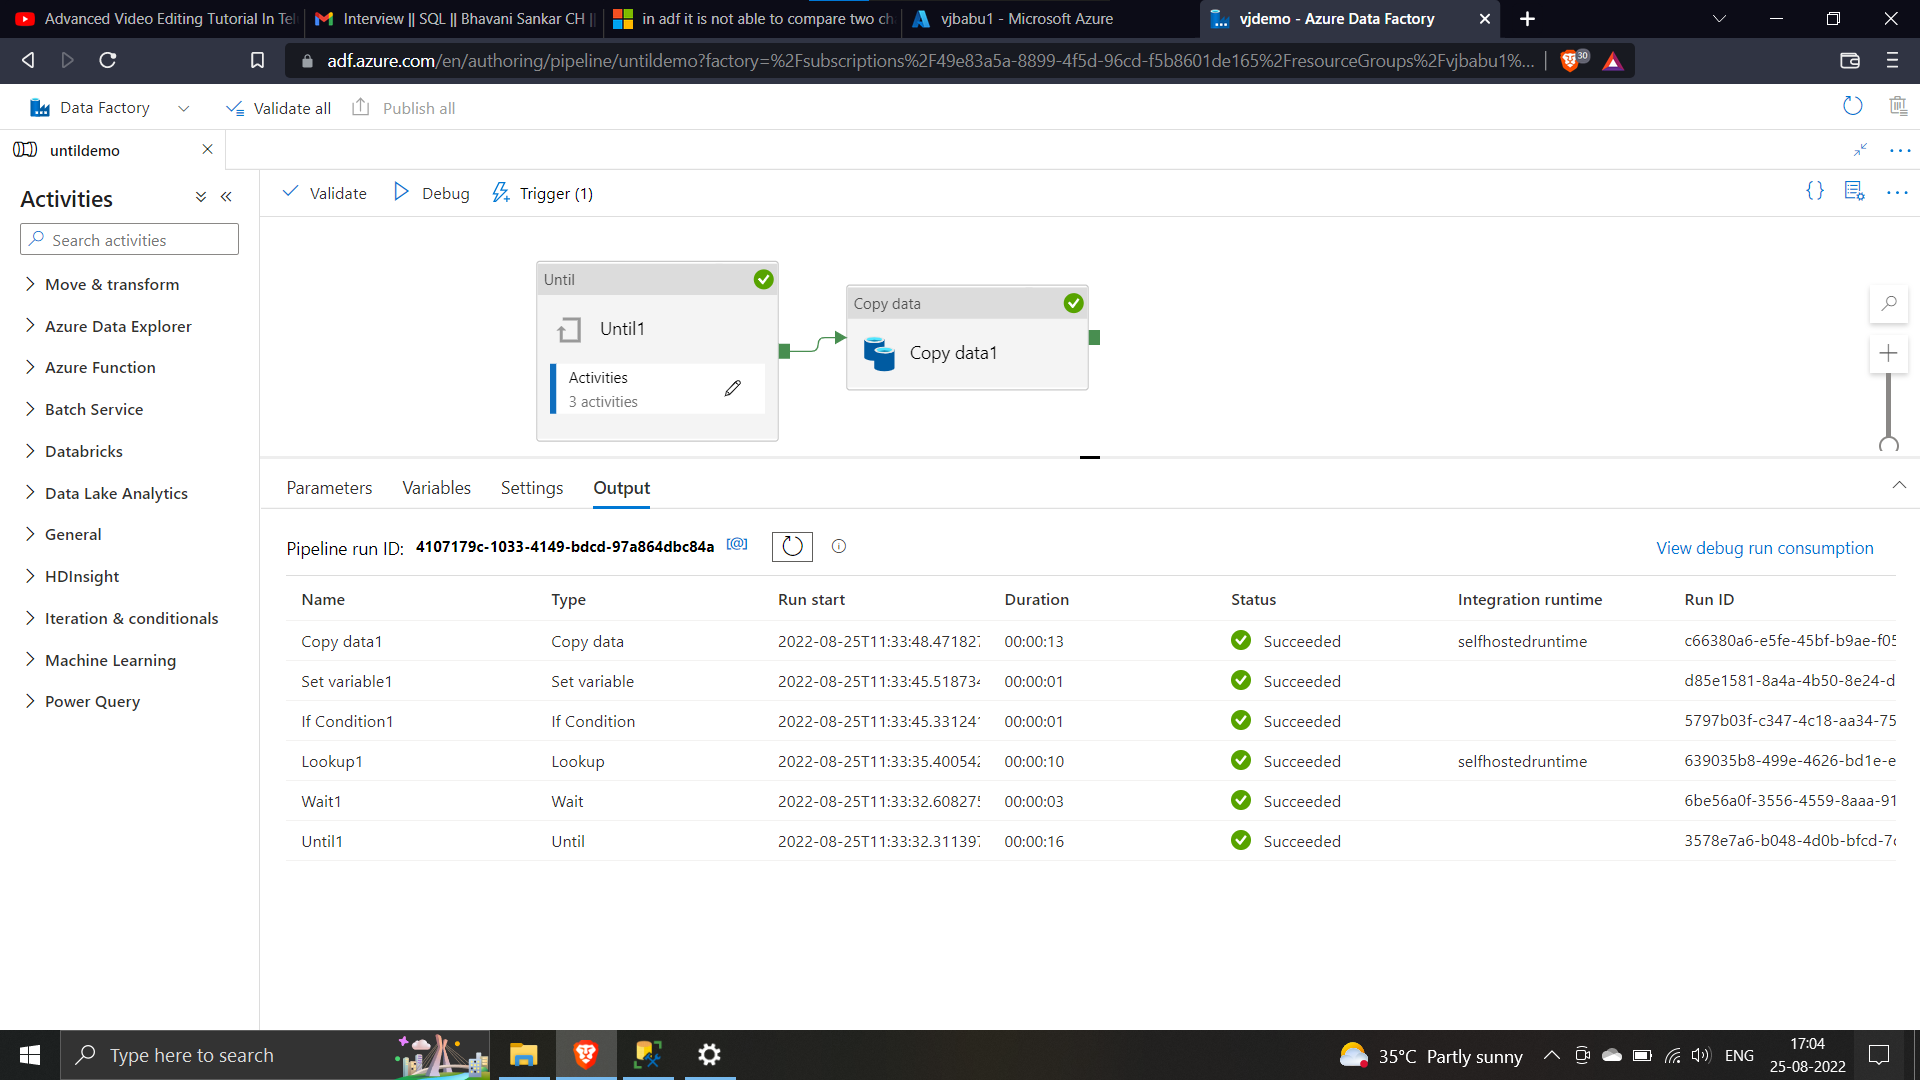Click the refresh icon in top bar
1920x1080 pixels.
pyautogui.click(x=1853, y=106)
